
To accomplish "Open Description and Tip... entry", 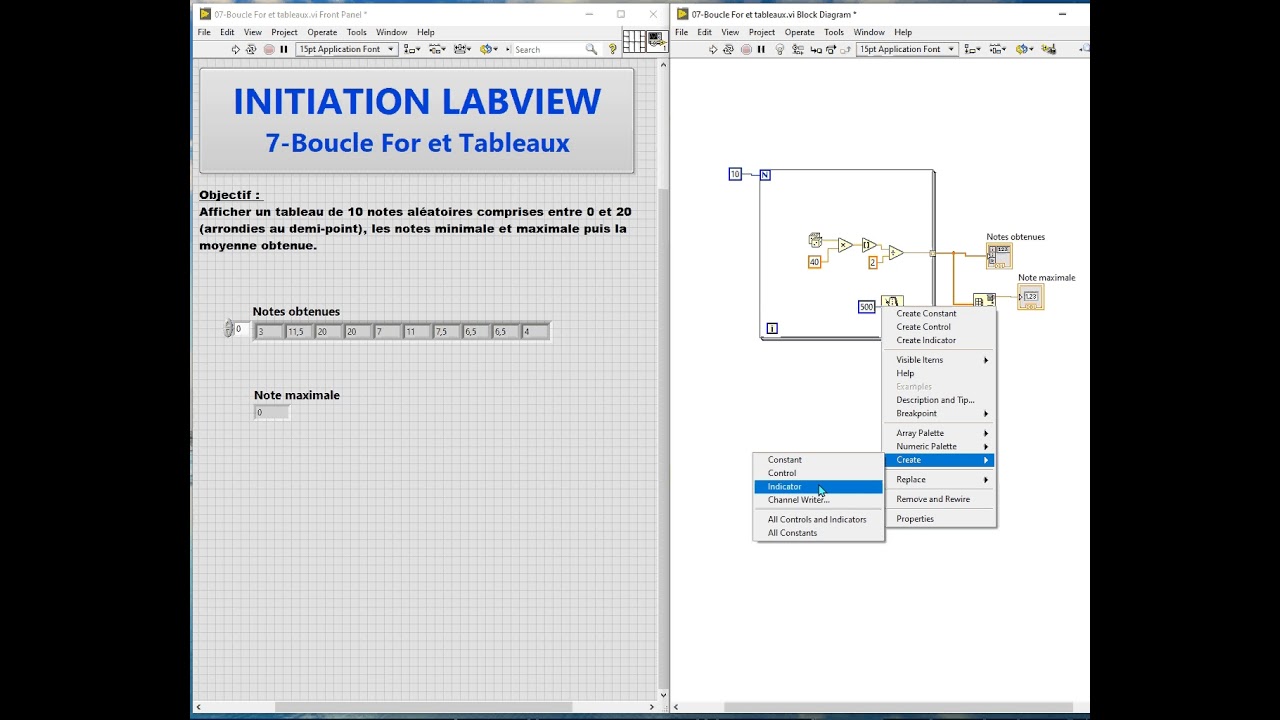I will (940, 400).
